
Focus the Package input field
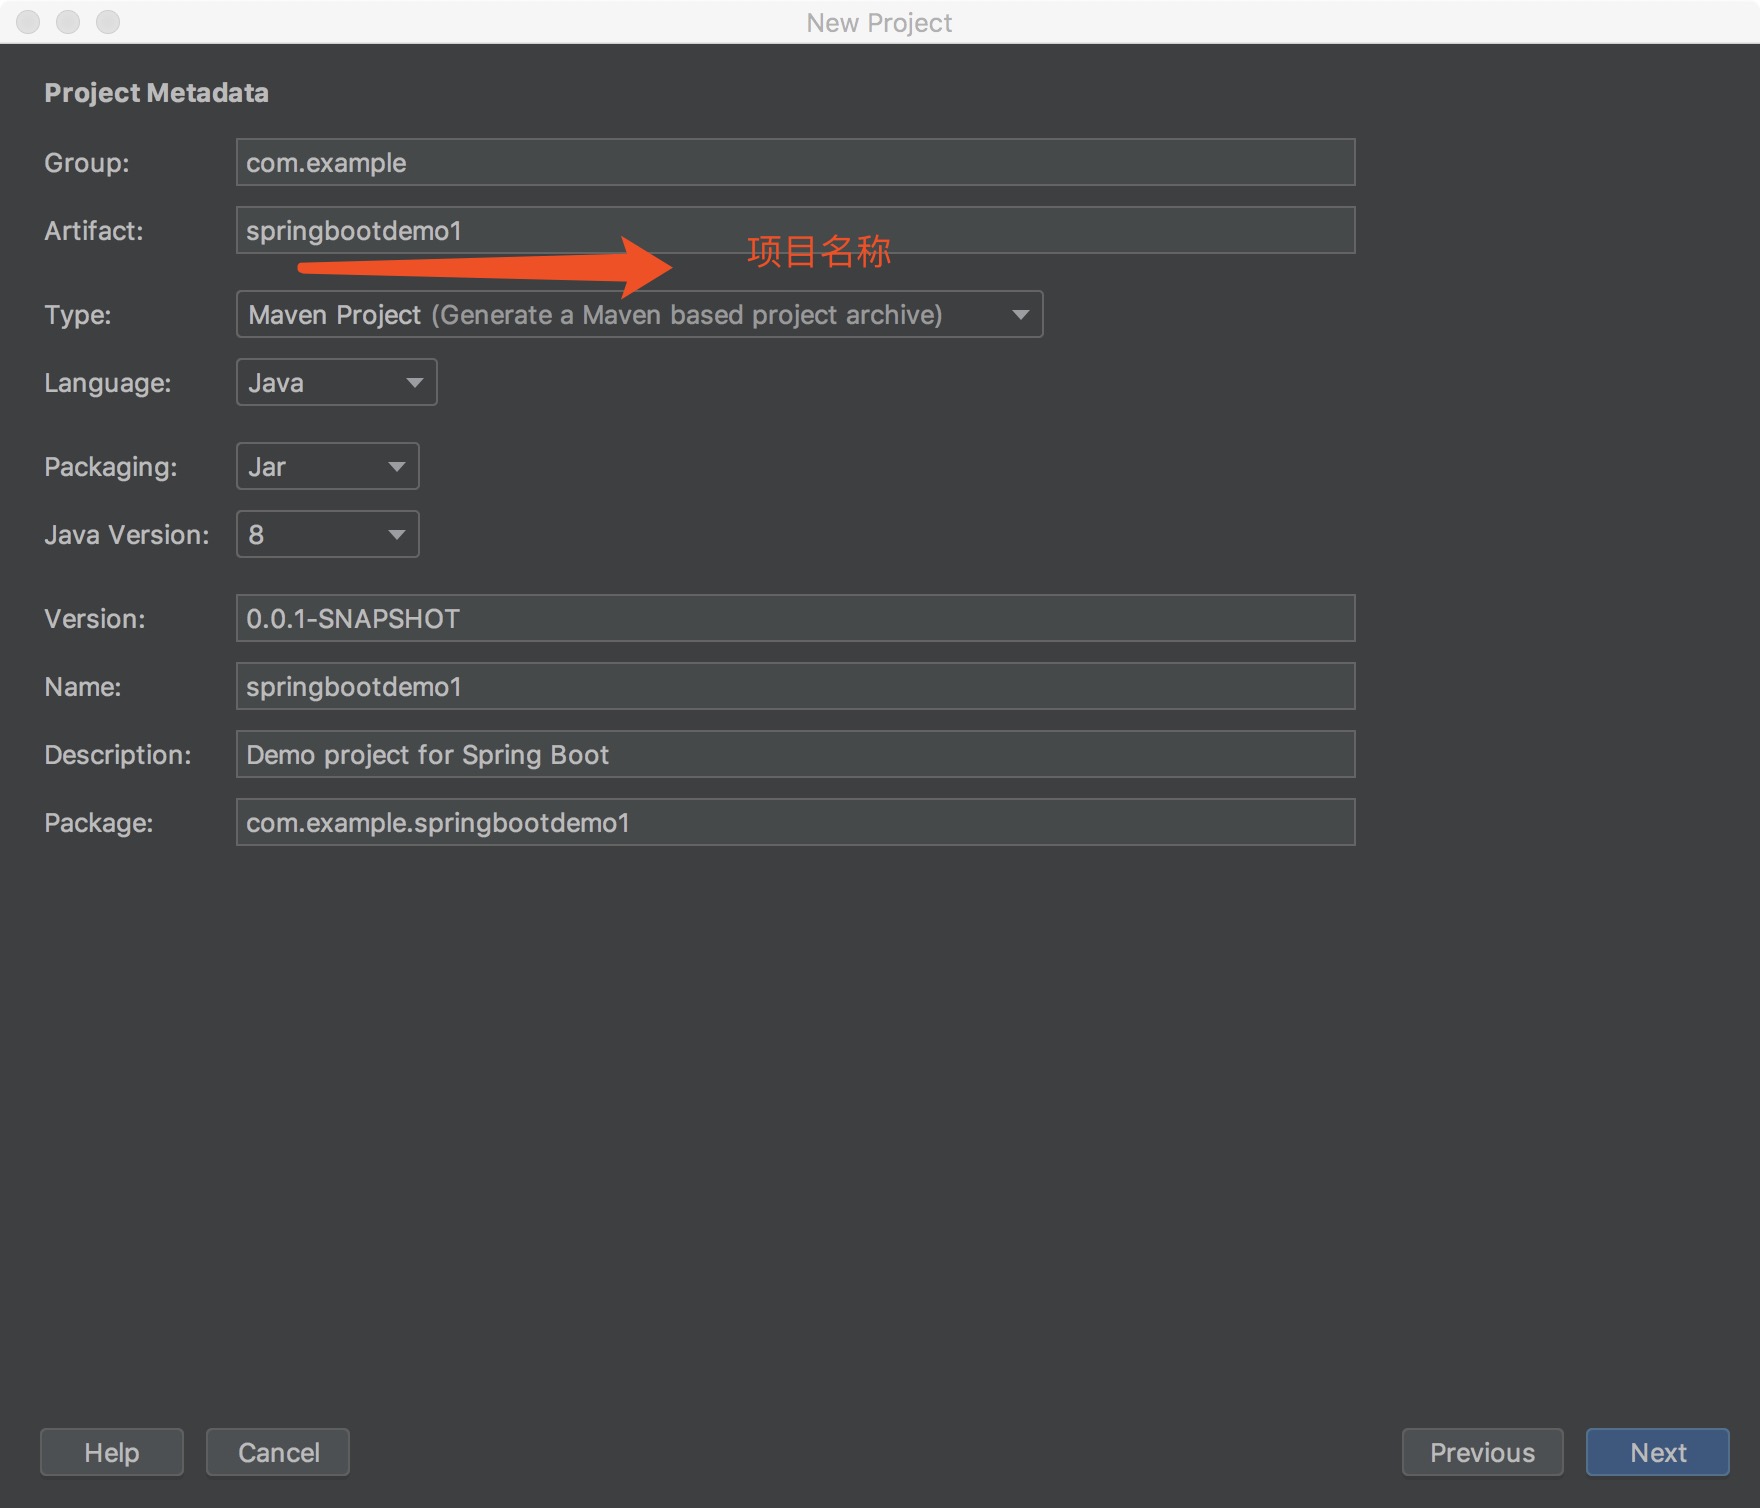click(795, 822)
